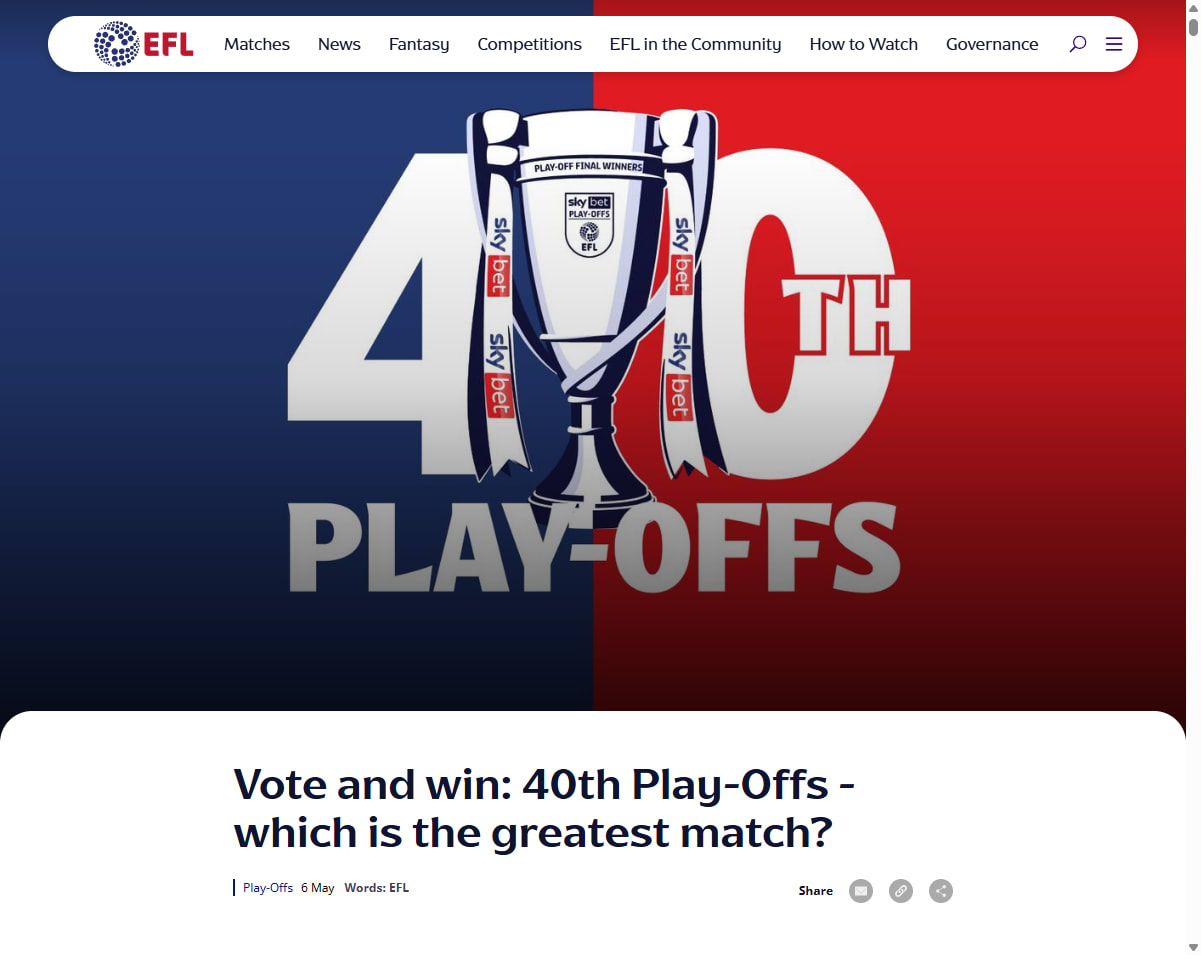
Task: Copy article link with chain icon
Action: click(x=901, y=891)
